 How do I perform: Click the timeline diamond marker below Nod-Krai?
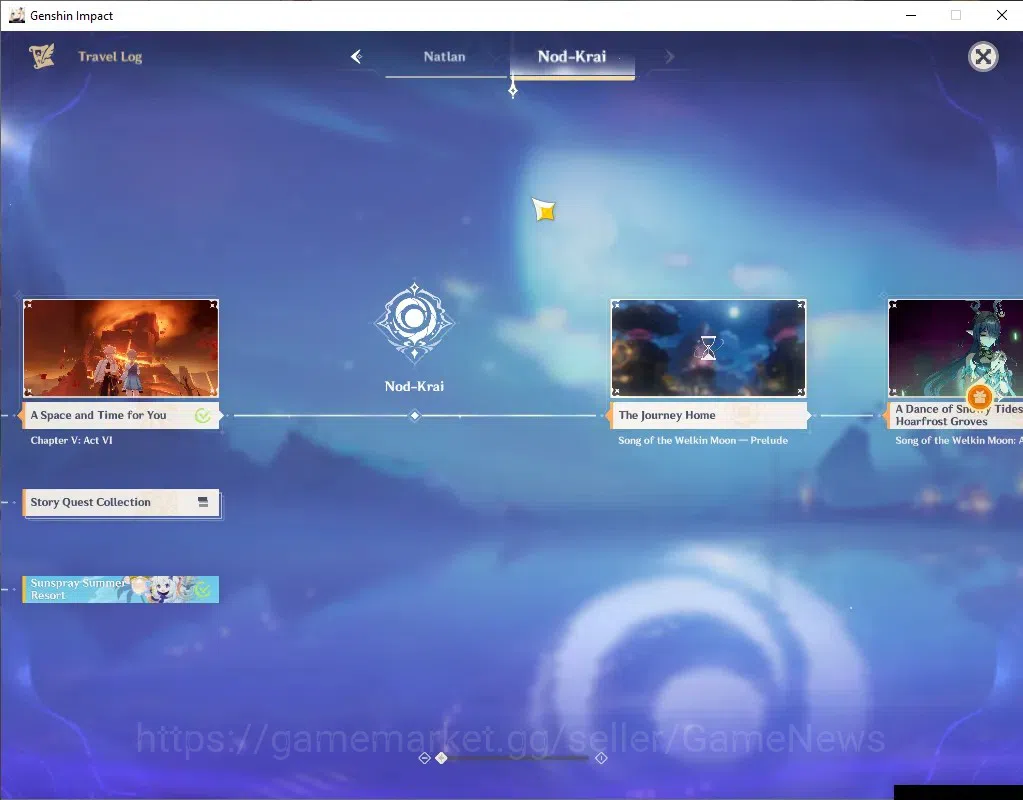[415, 416]
